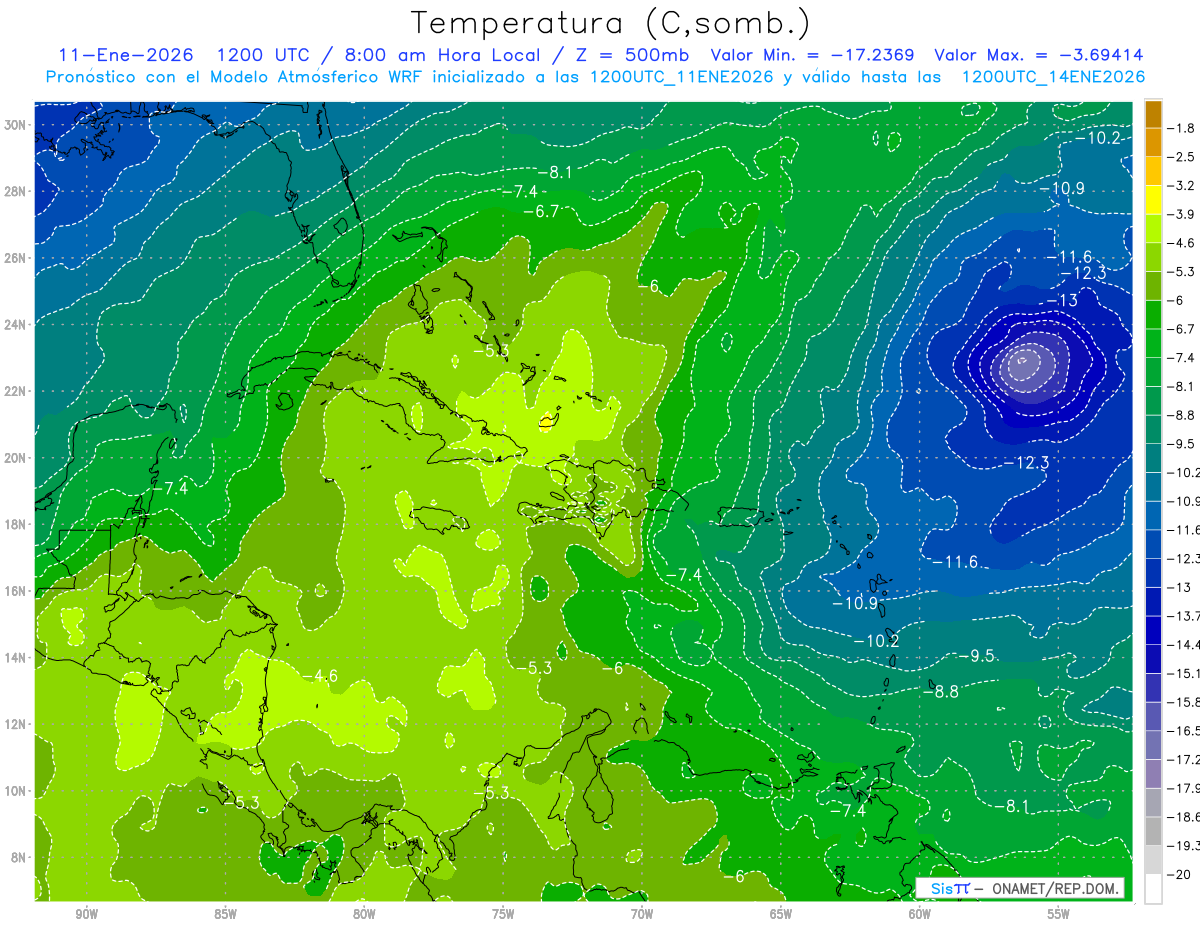
Task: Click the -2.5 value in the color legend
Action: click(x=1181, y=157)
